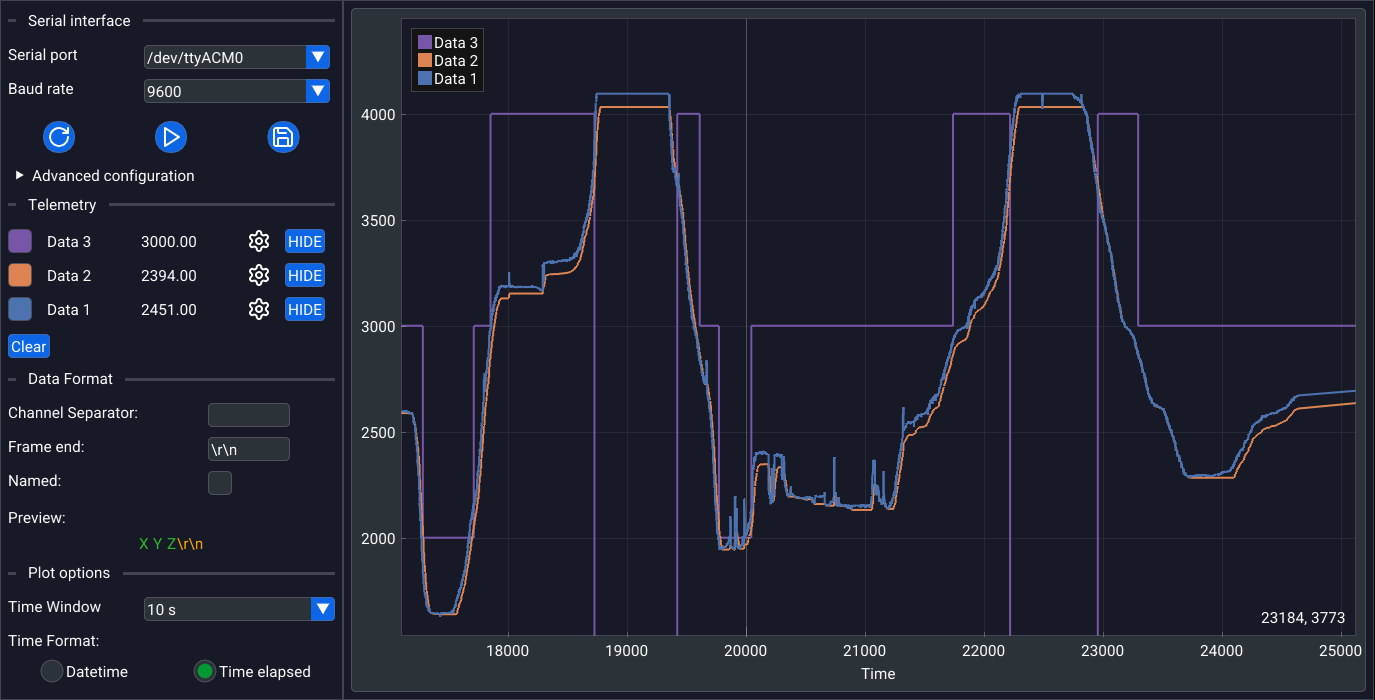Start serial acquisition with play button

[x=171, y=137]
